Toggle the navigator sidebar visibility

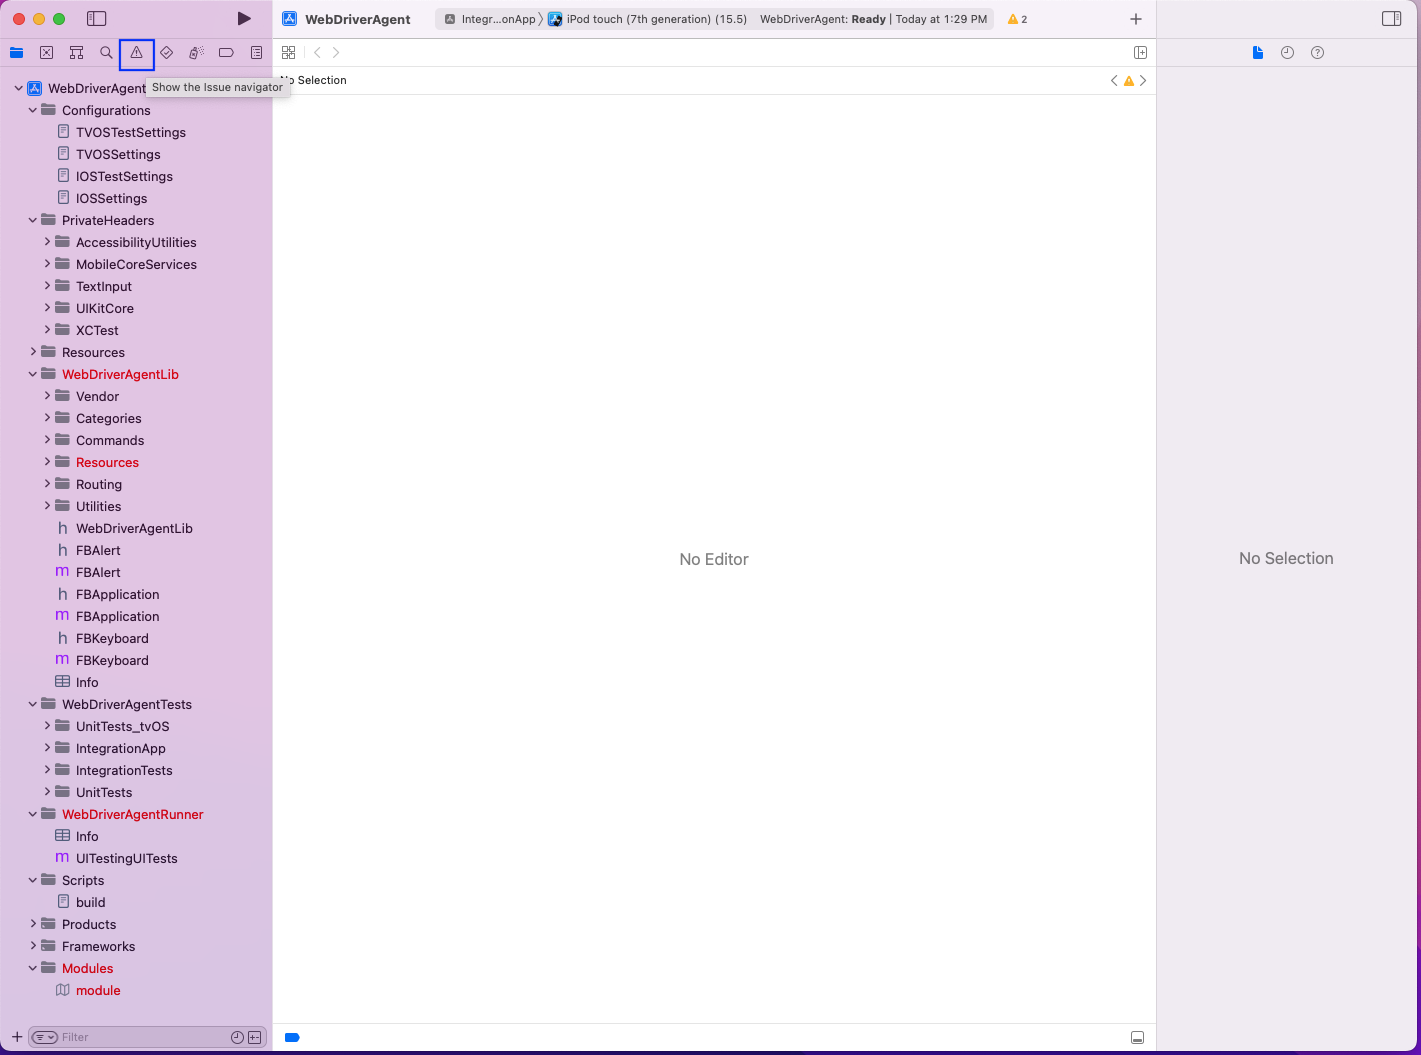pyautogui.click(x=97, y=19)
